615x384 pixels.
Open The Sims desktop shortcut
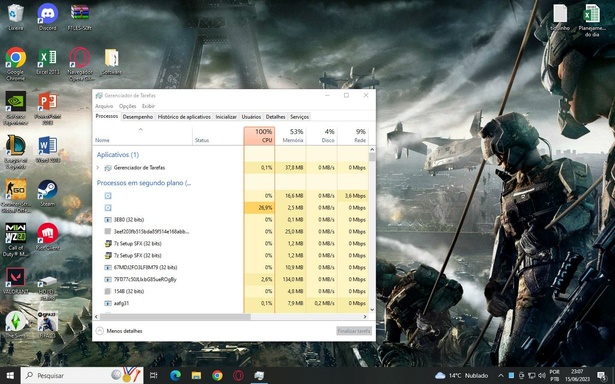click(15, 325)
